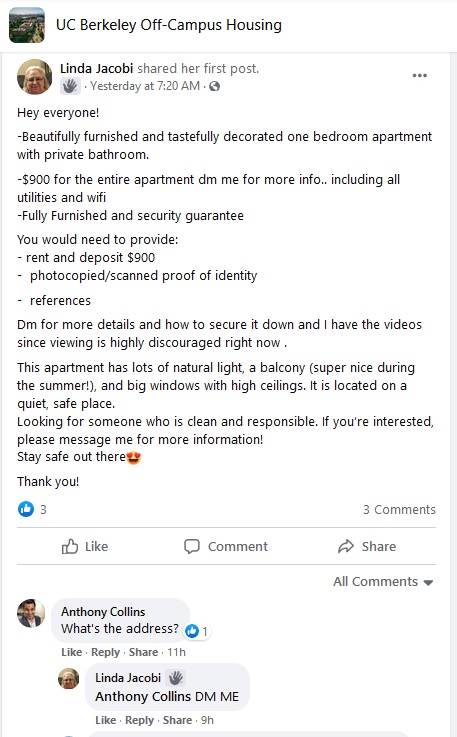Share the post using the arrow button
The height and width of the screenshot is (737, 457).
click(x=367, y=546)
